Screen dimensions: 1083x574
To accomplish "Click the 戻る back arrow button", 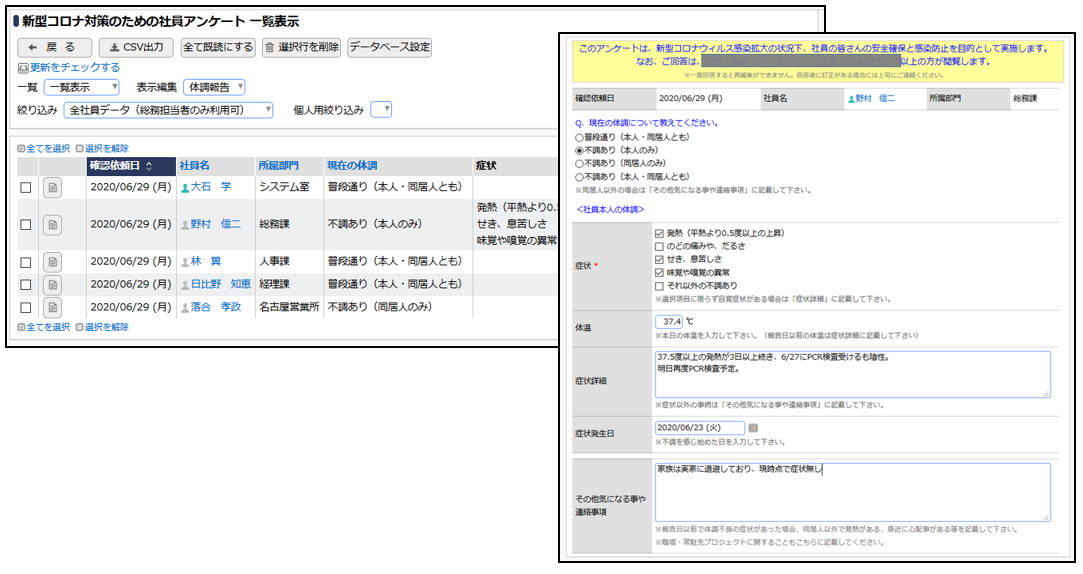I will click(54, 47).
